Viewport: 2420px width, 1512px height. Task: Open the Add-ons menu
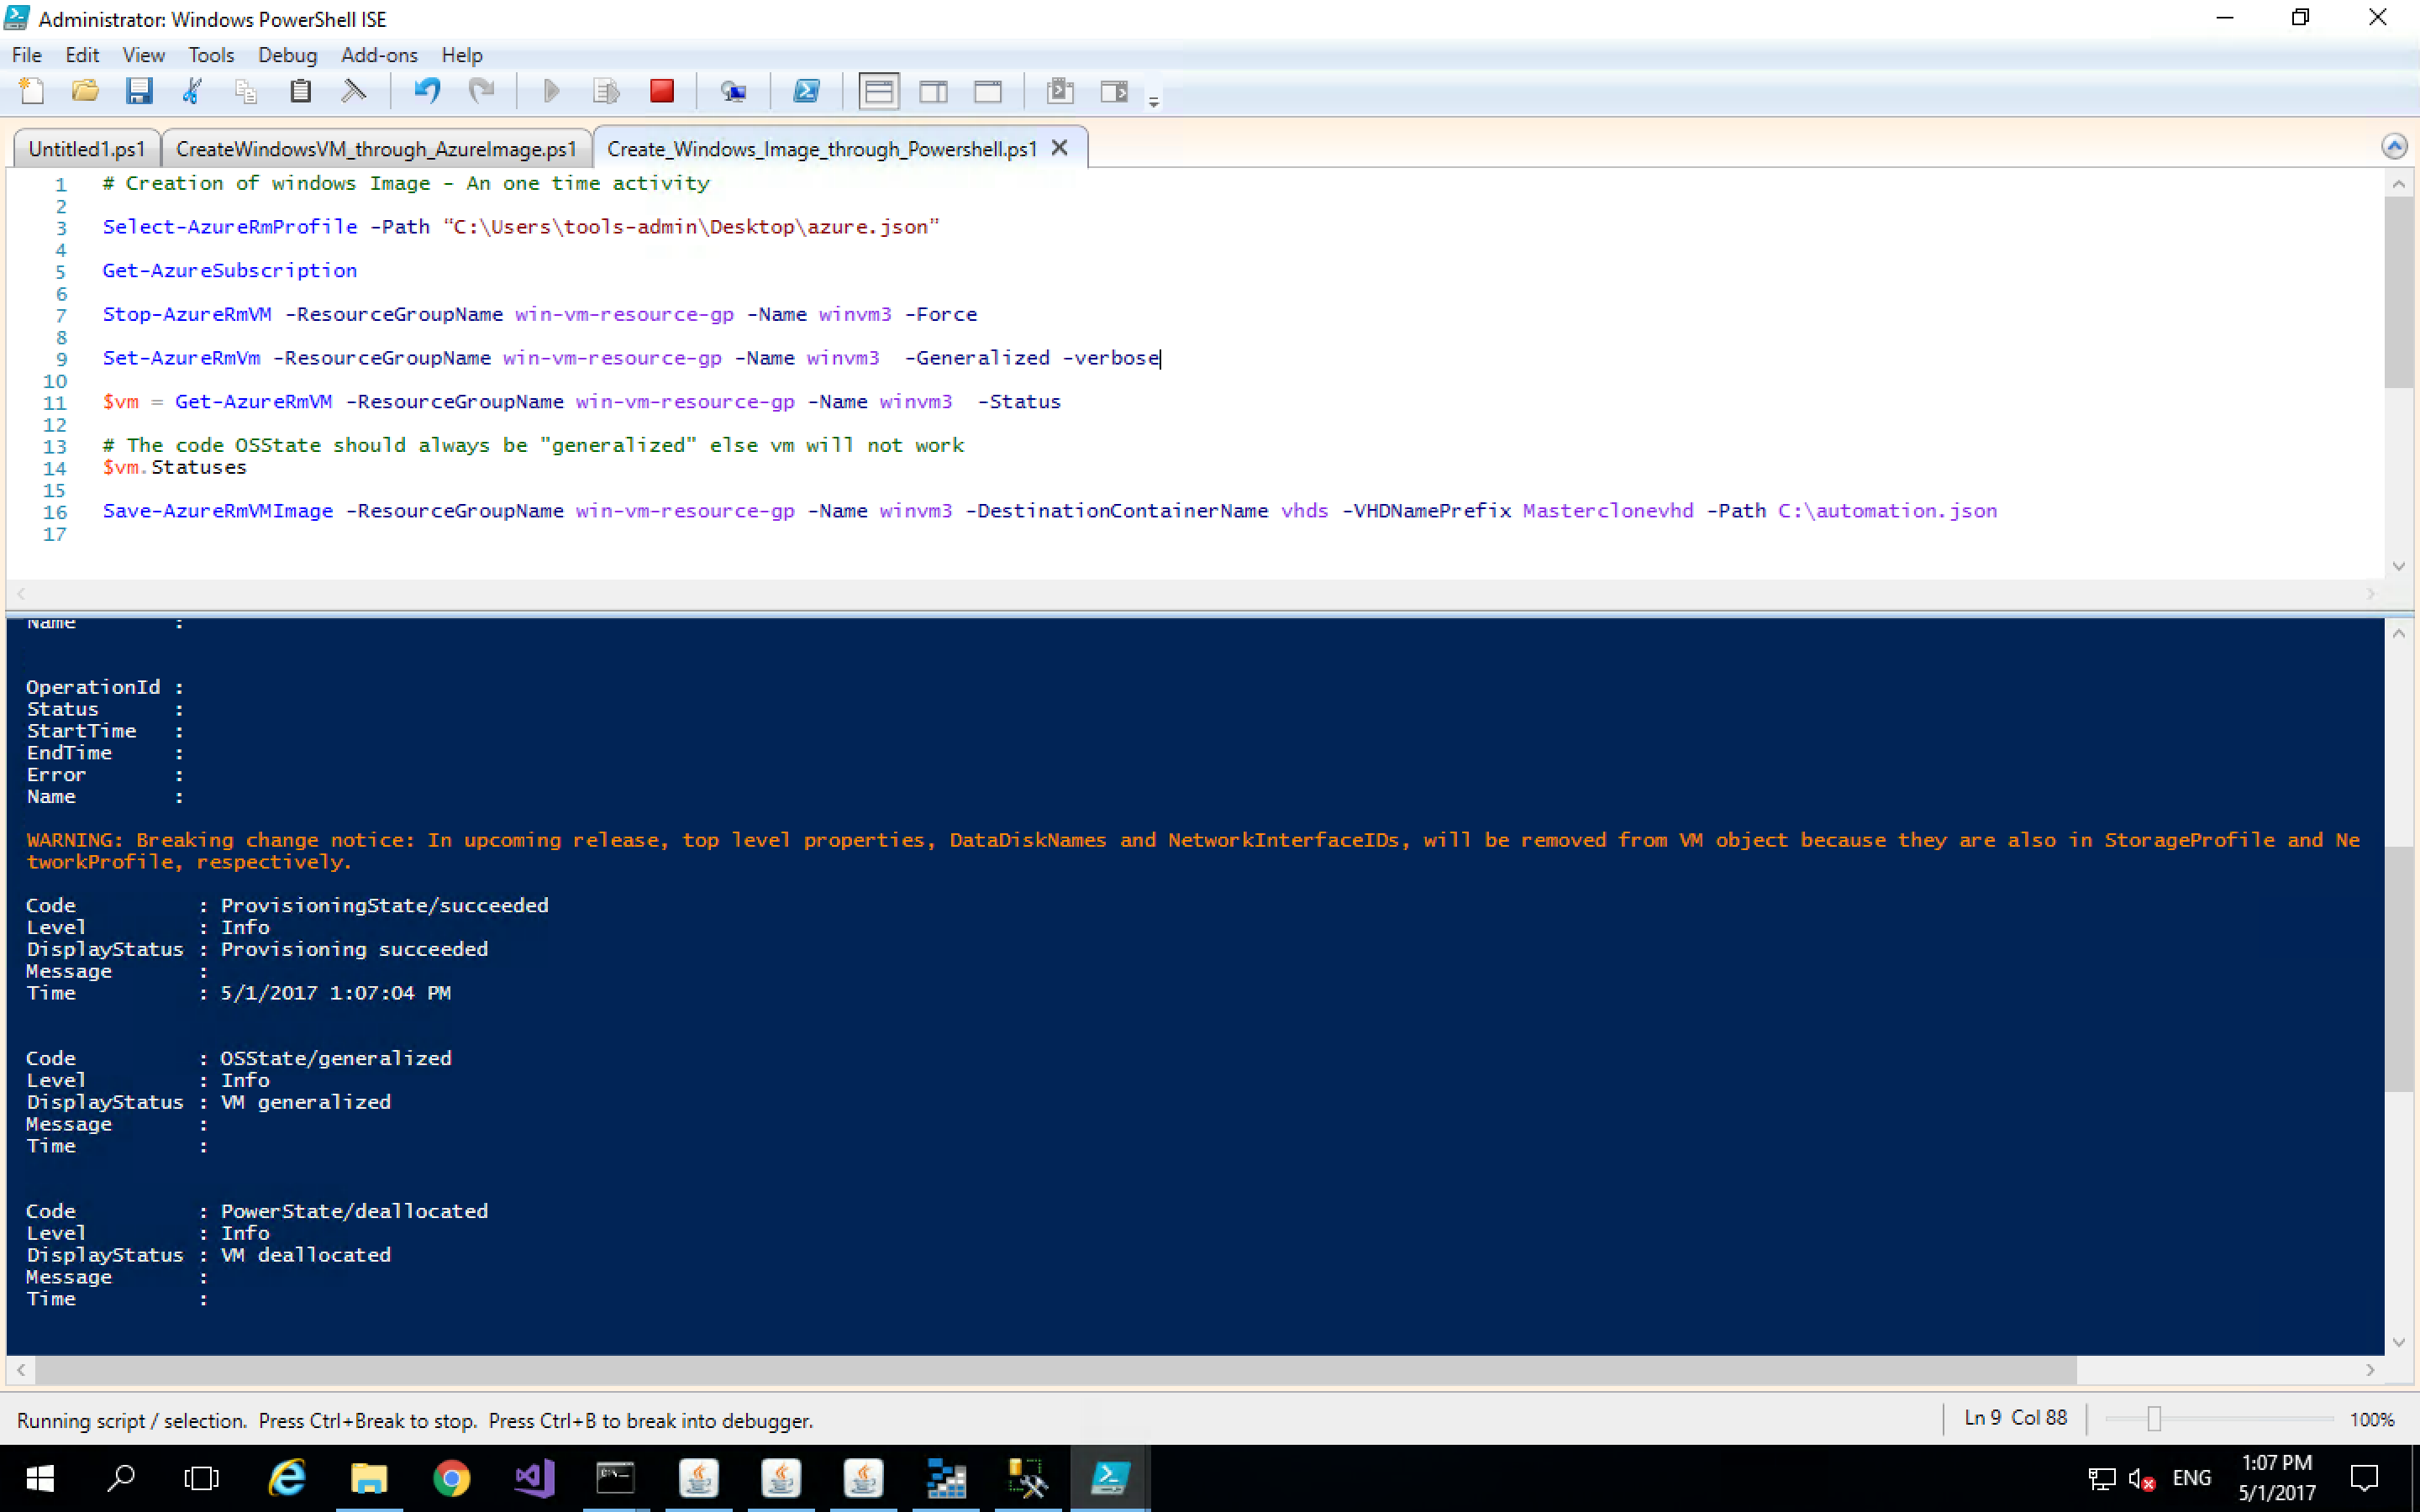[x=378, y=54]
